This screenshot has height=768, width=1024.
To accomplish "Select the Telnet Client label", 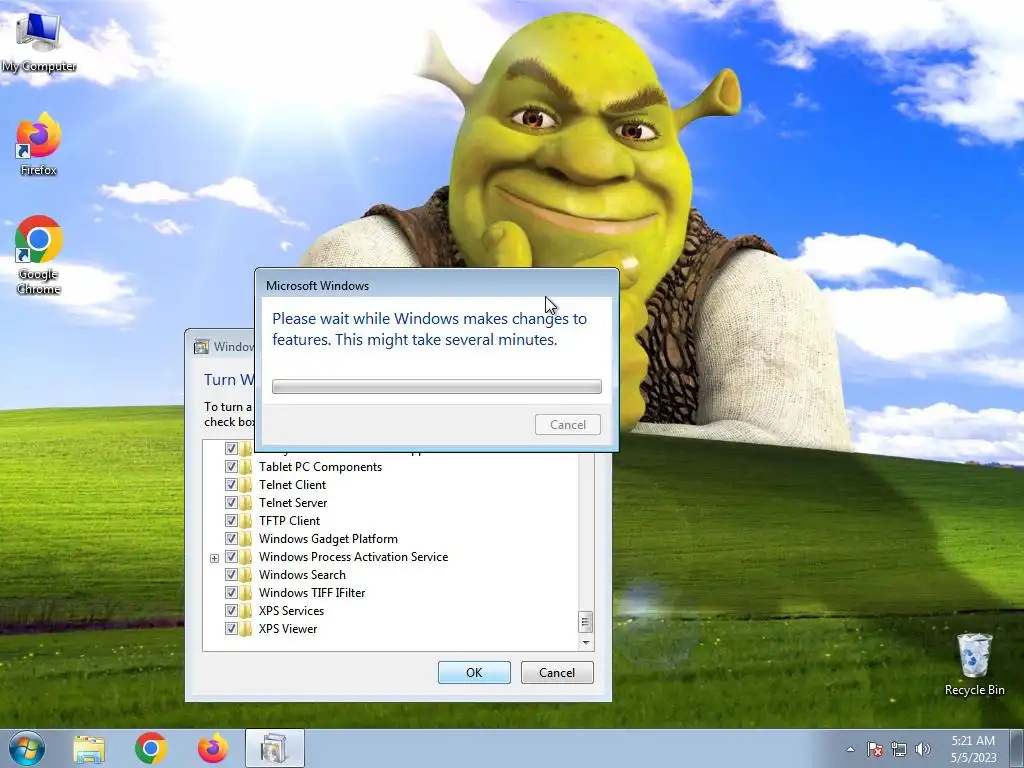I will pos(293,485).
